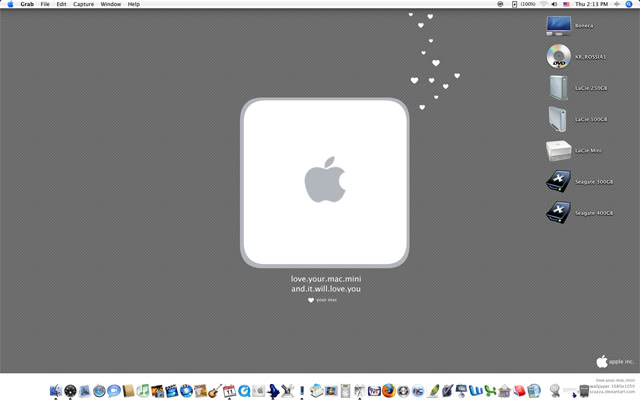The image size is (640, 400).
Task: Open the Apple menu
Action: (10, 4)
